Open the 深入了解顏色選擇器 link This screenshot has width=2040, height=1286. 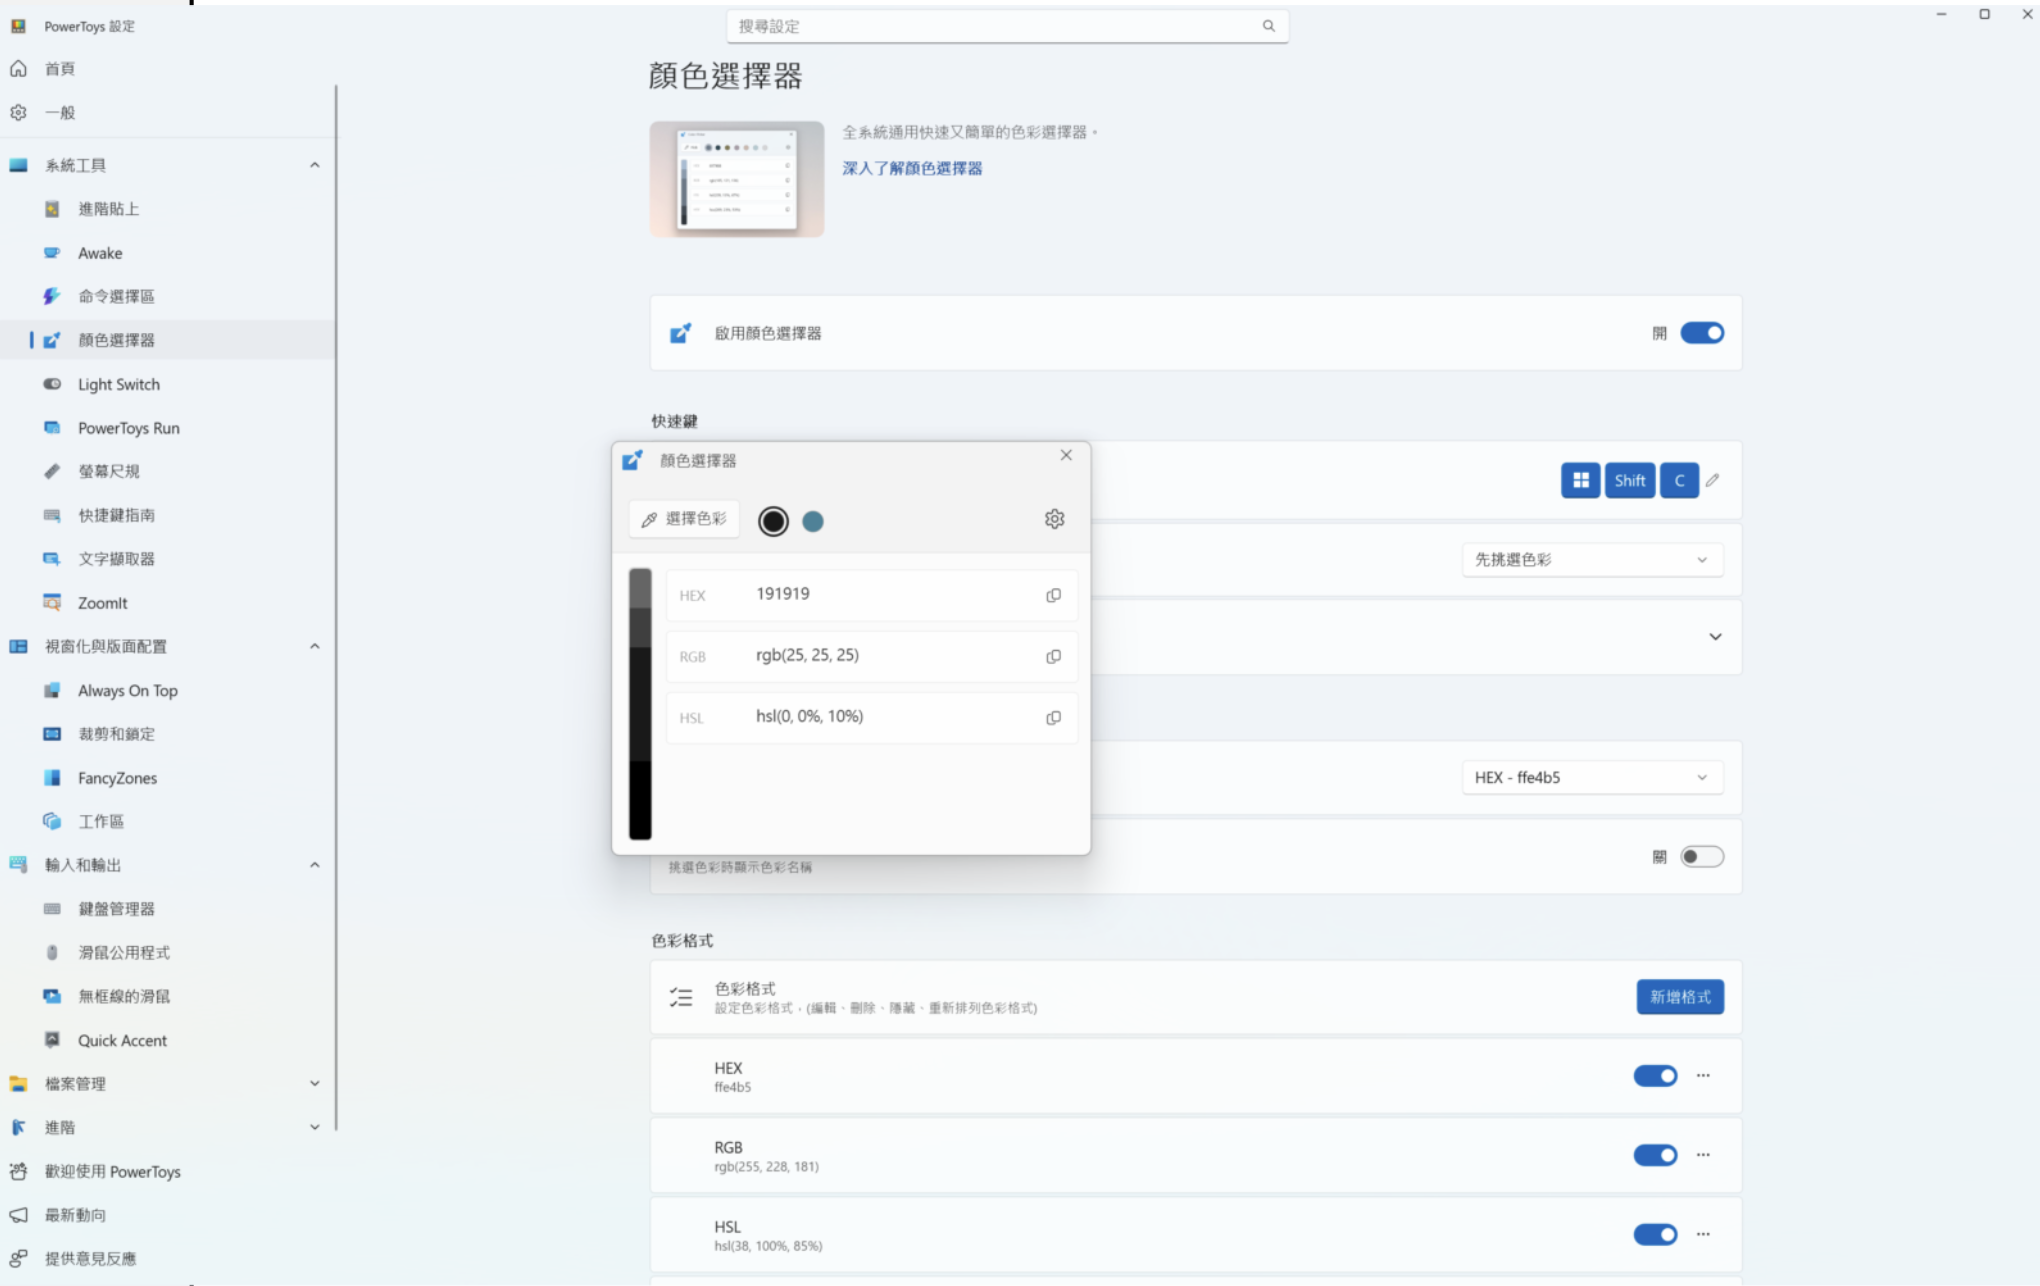pyautogui.click(x=911, y=168)
